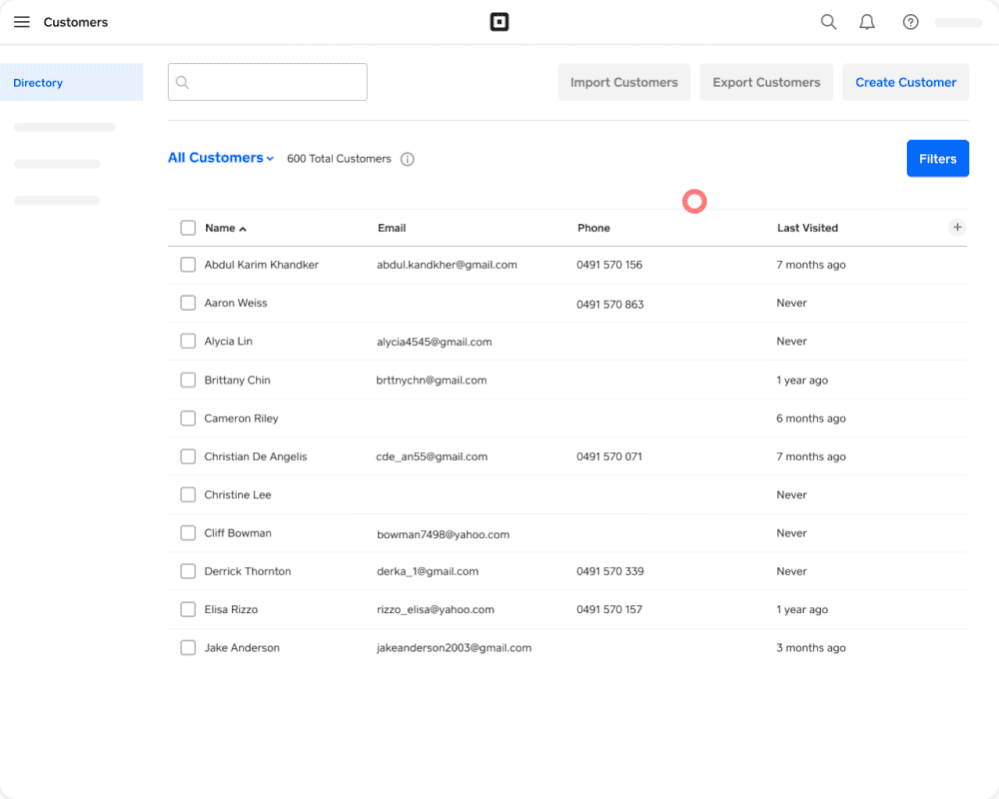Sort by the Name column arrow
This screenshot has width=999, height=799.
pyautogui.click(x=243, y=229)
